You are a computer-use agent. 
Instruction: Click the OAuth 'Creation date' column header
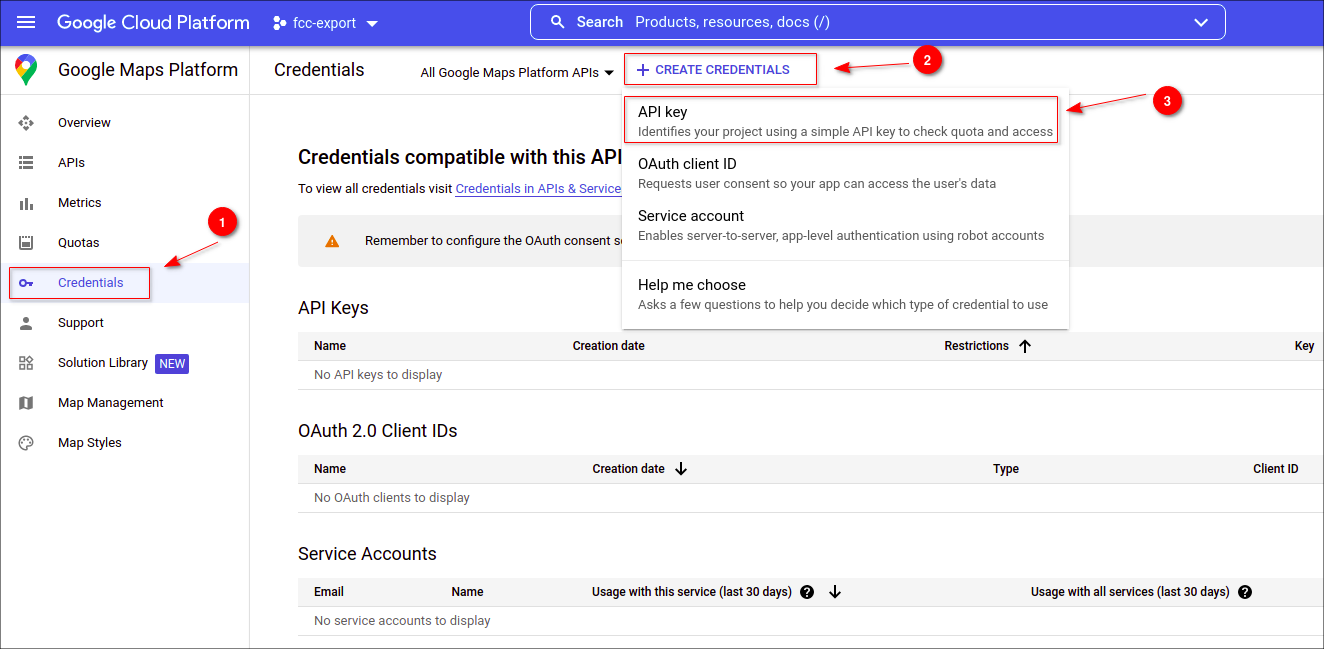(x=628, y=469)
